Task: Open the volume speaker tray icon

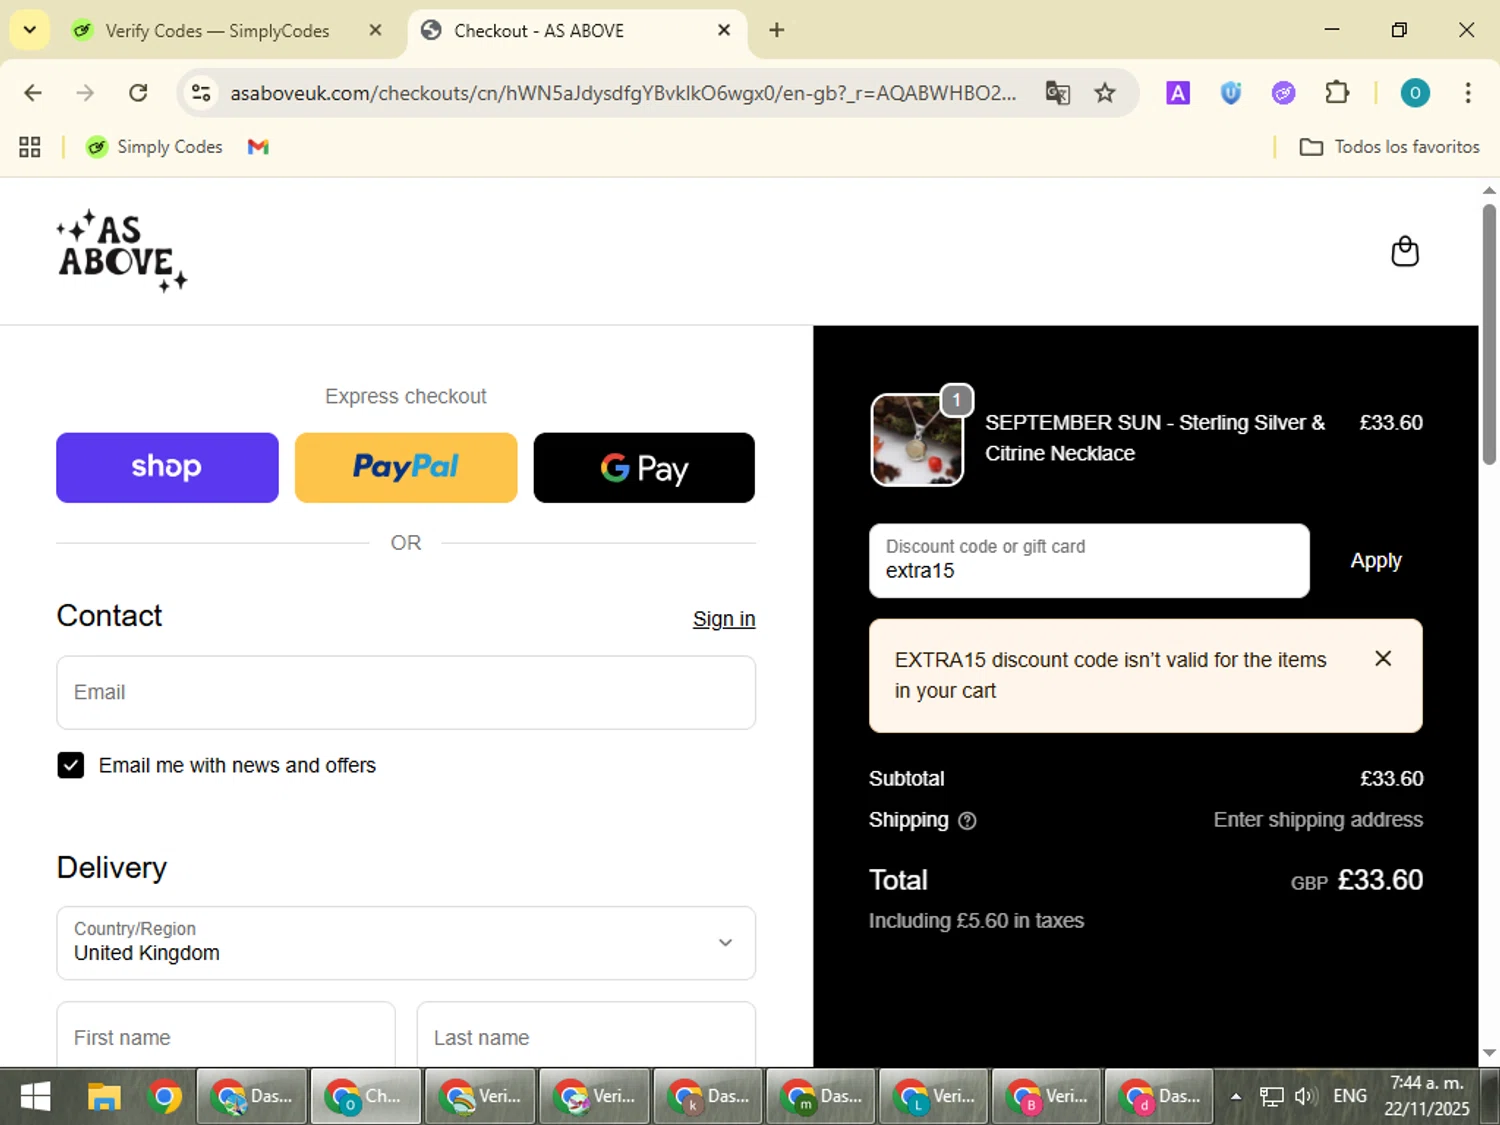Action: (x=1303, y=1096)
